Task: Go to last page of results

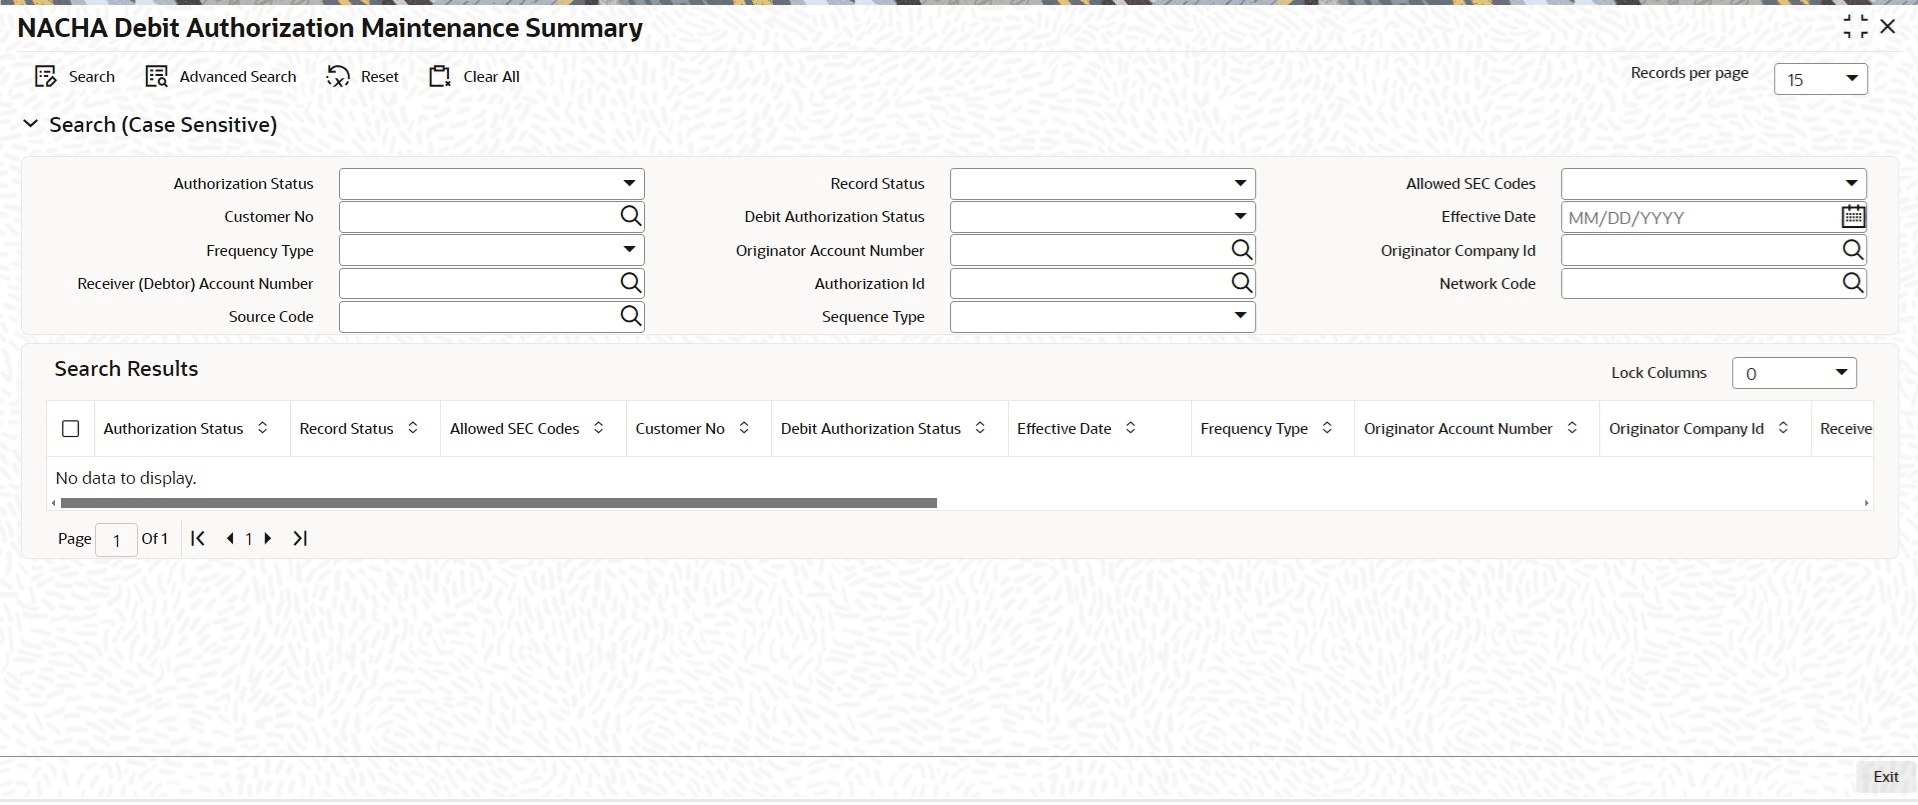Action: 300,538
